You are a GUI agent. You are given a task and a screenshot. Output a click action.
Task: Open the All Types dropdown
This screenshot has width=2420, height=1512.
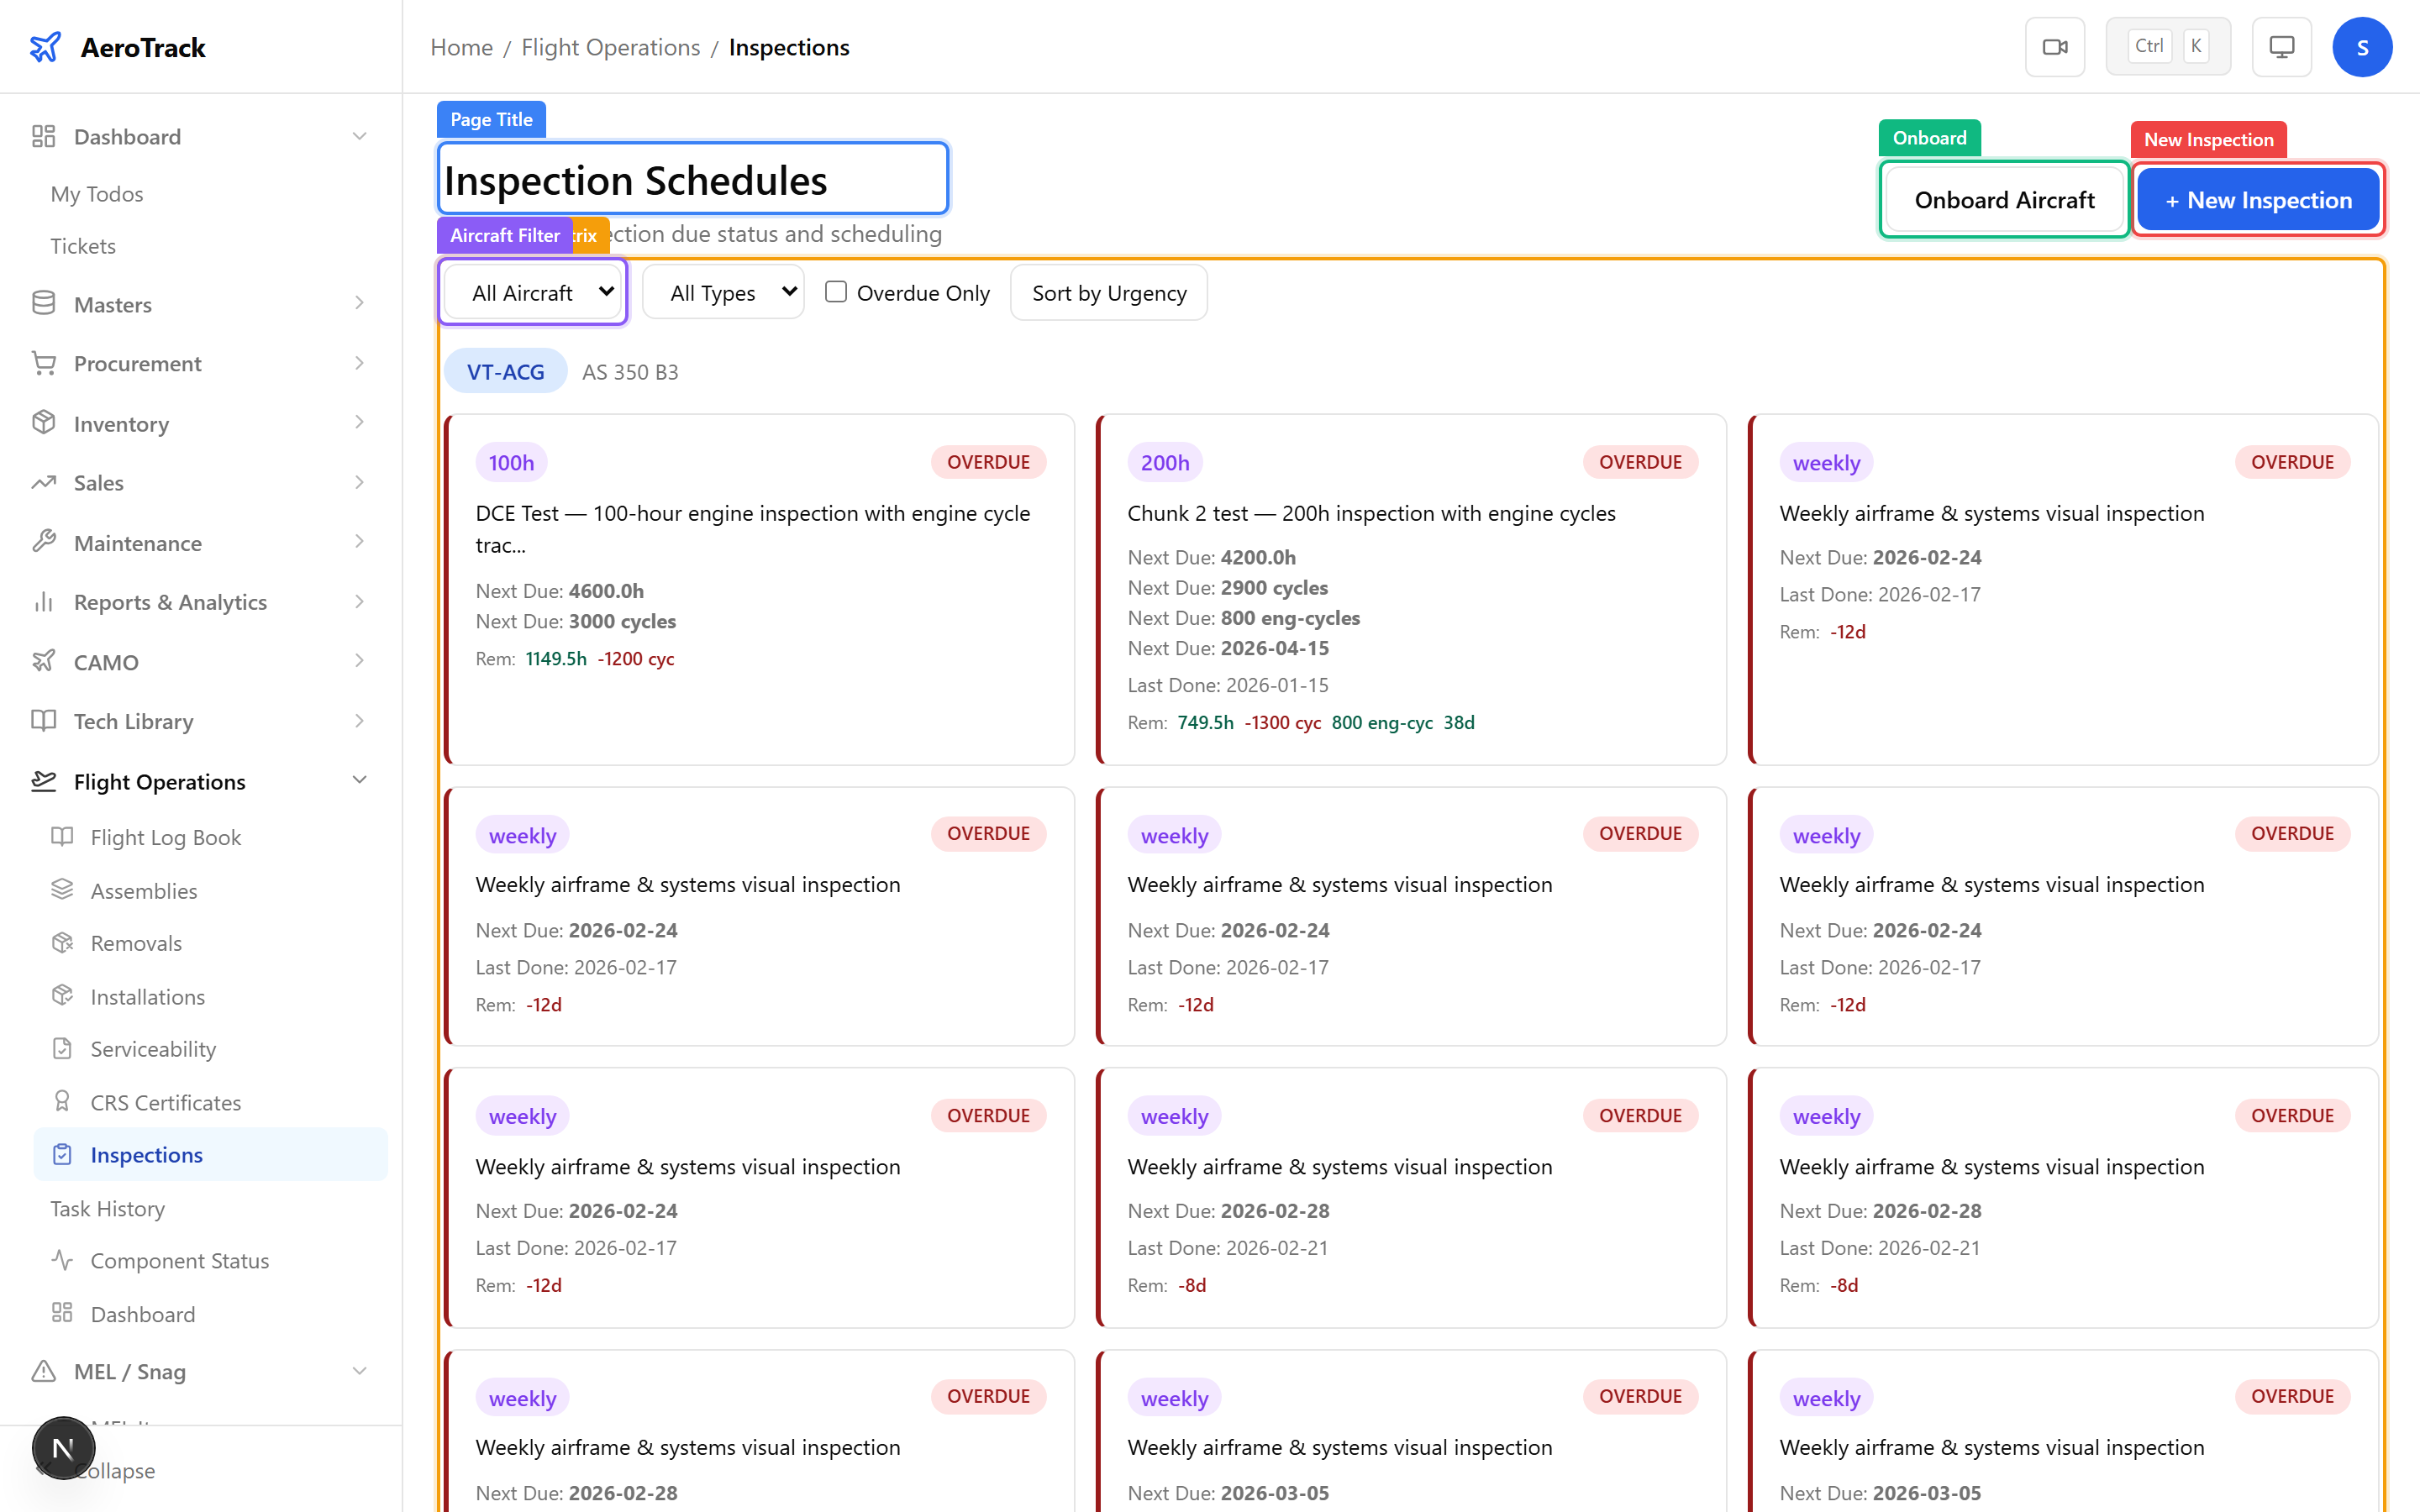pos(723,292)
